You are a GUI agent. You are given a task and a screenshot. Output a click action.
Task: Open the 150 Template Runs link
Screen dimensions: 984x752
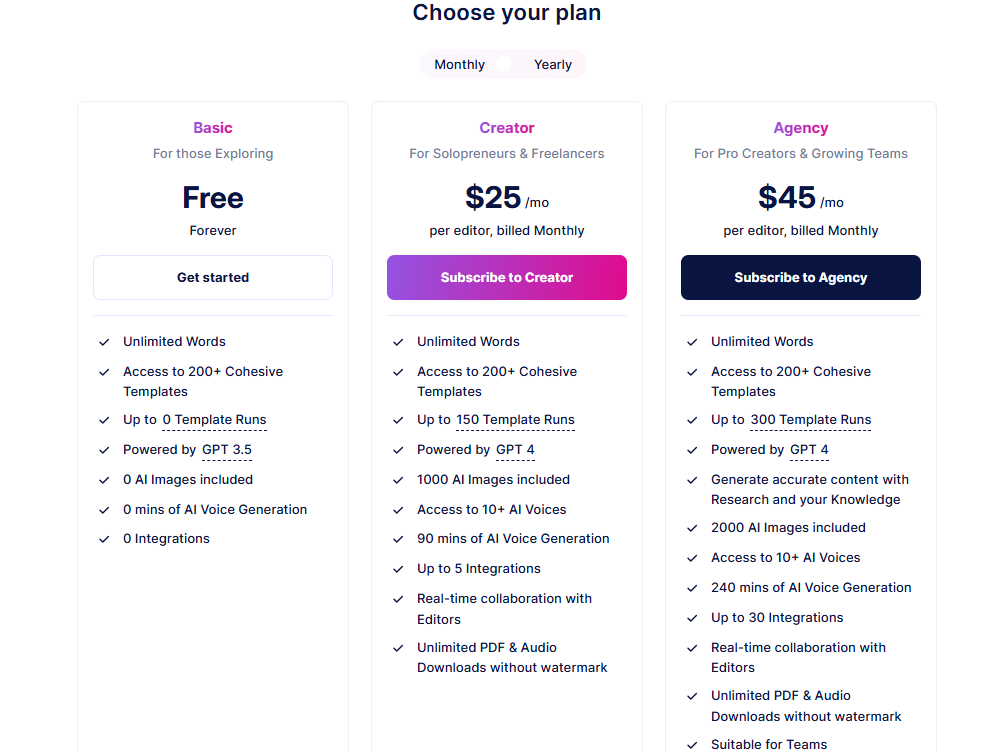coord(516,420)
